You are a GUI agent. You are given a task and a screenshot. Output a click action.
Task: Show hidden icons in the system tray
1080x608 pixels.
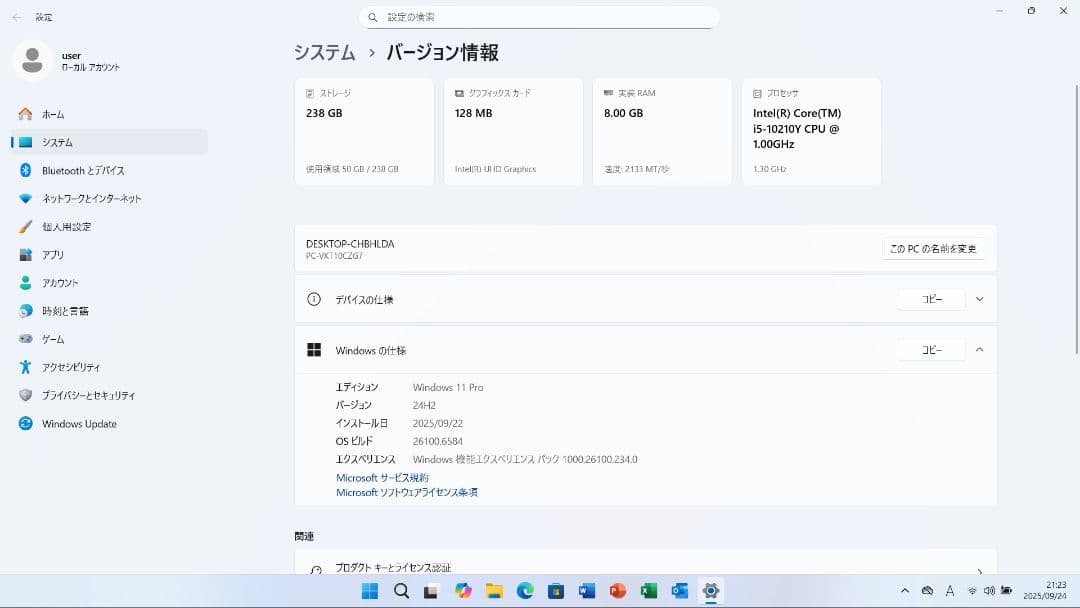(904, 591)
